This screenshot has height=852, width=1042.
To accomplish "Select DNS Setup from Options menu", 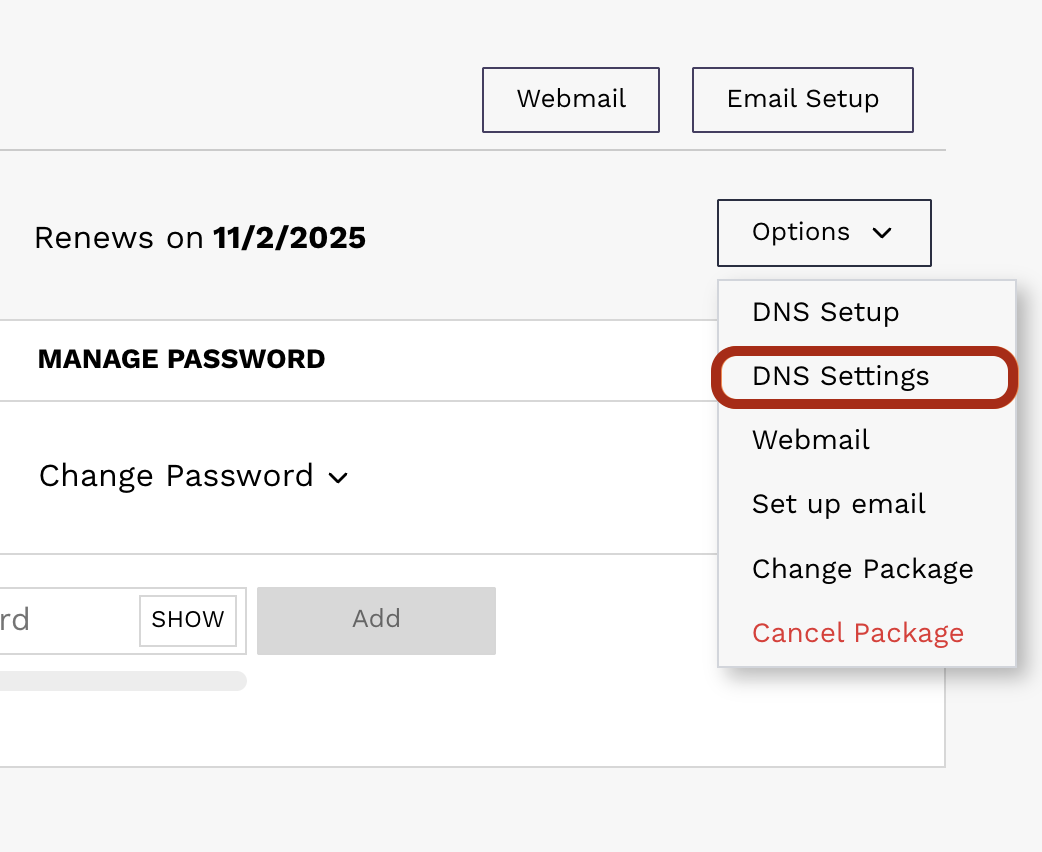I will [x=825, y=312].
